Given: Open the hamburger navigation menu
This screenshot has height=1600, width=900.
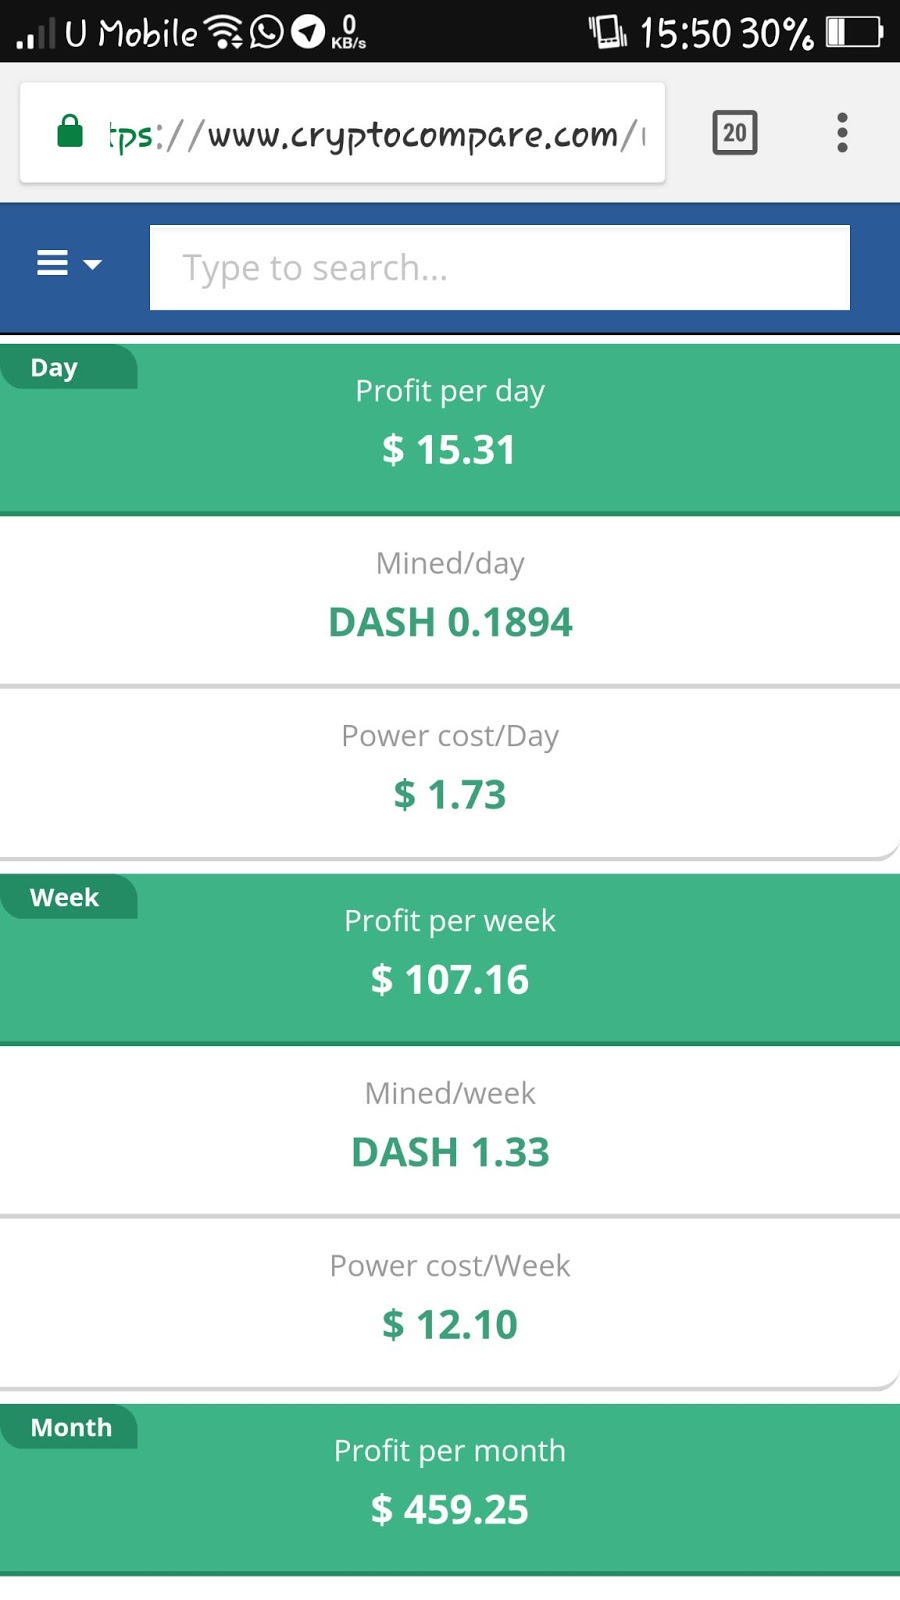Looking at the screenshot, I should [x=52, y=264].
